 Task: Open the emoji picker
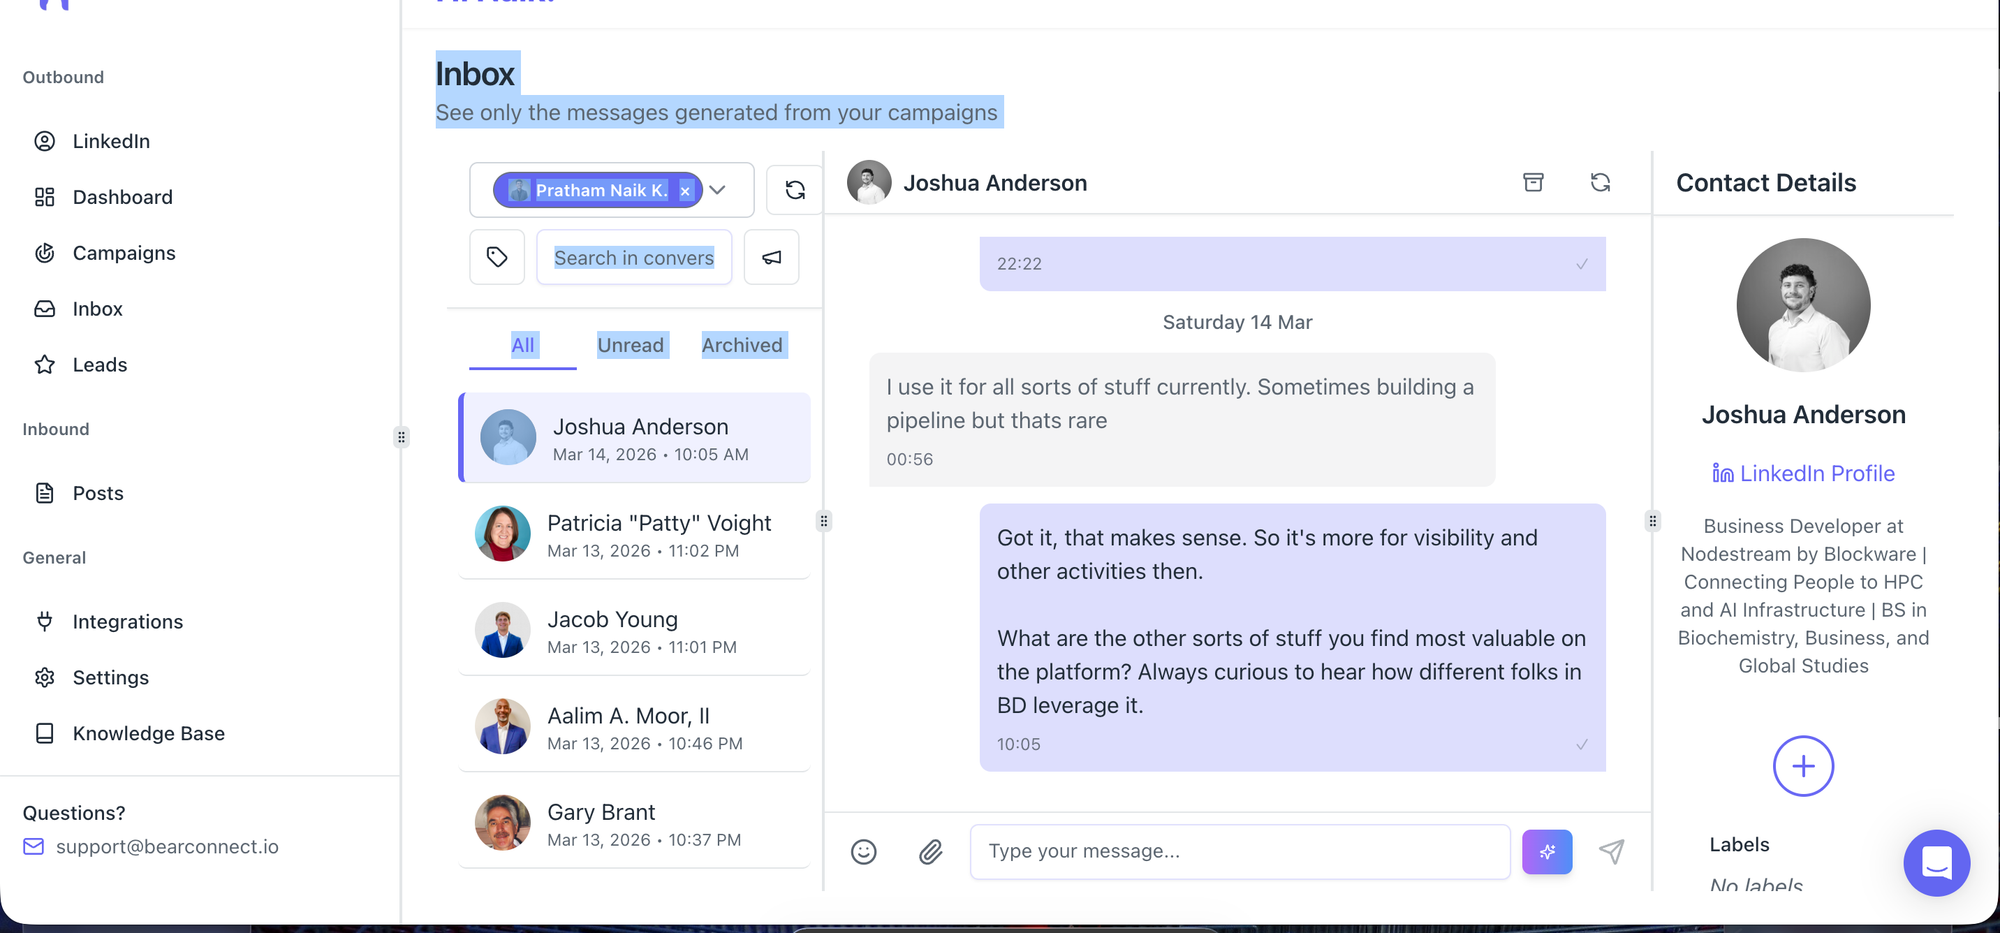pos(863,851)
